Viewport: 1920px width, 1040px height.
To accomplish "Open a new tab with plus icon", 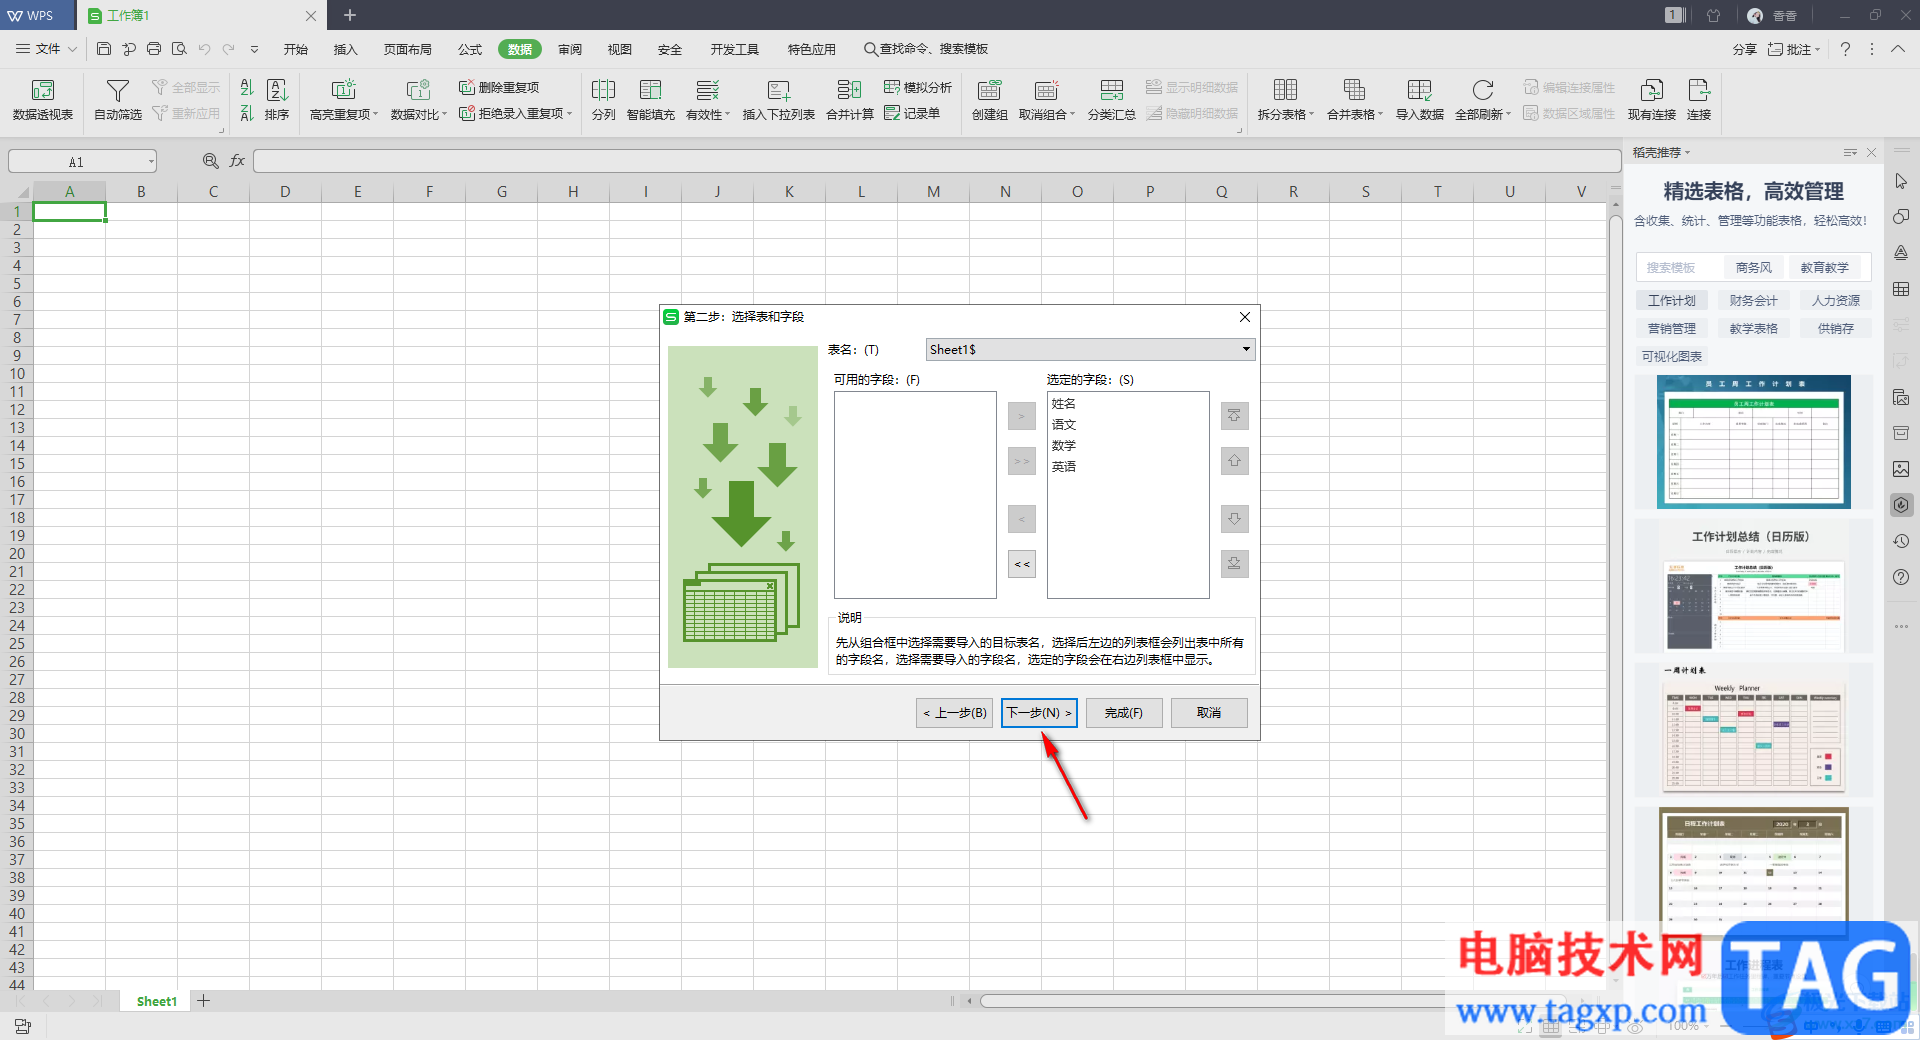I will pos(350,15).
